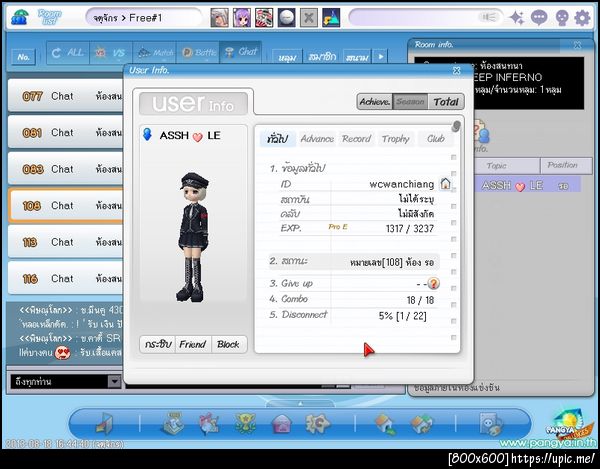Click the exit door icon in bottom bar
The width and height of the screenshot is (600, 469).
coord(104,424)
